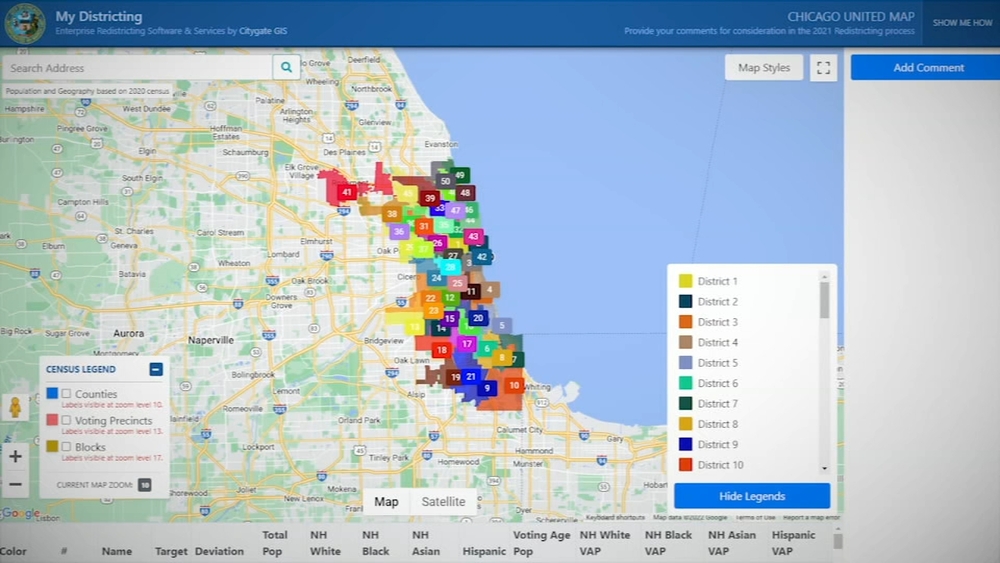The image size is (1000, 563).
Task: Open the city seal logo
Action: [x=25, y=23]
